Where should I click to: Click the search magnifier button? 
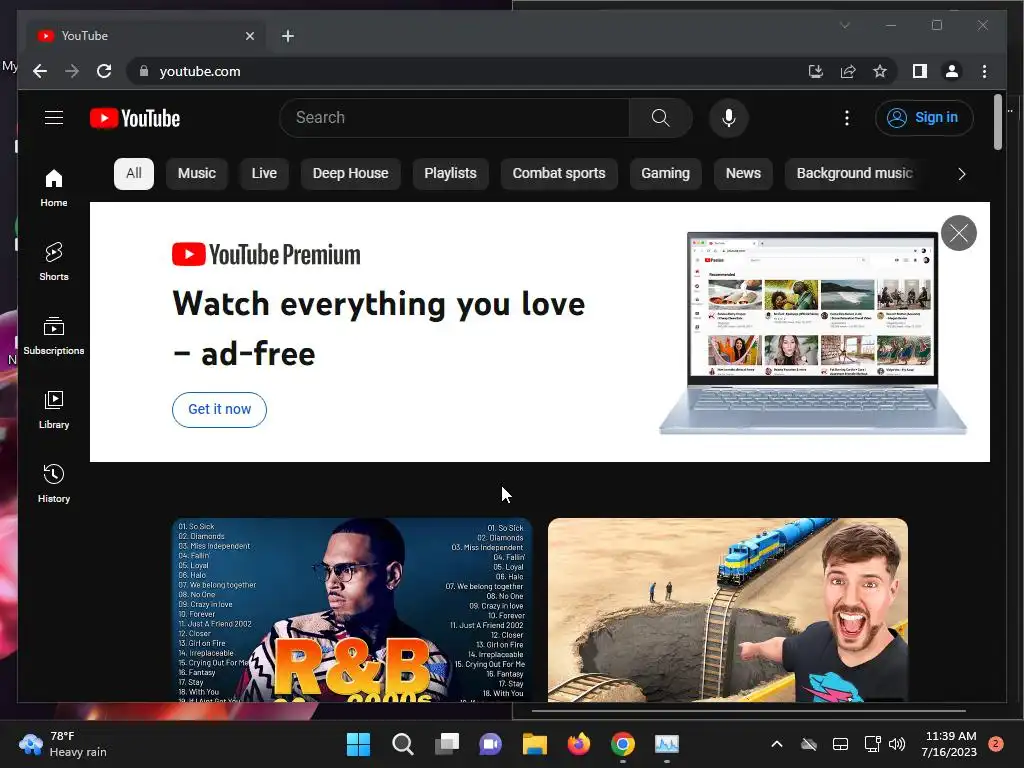point(660,118)
